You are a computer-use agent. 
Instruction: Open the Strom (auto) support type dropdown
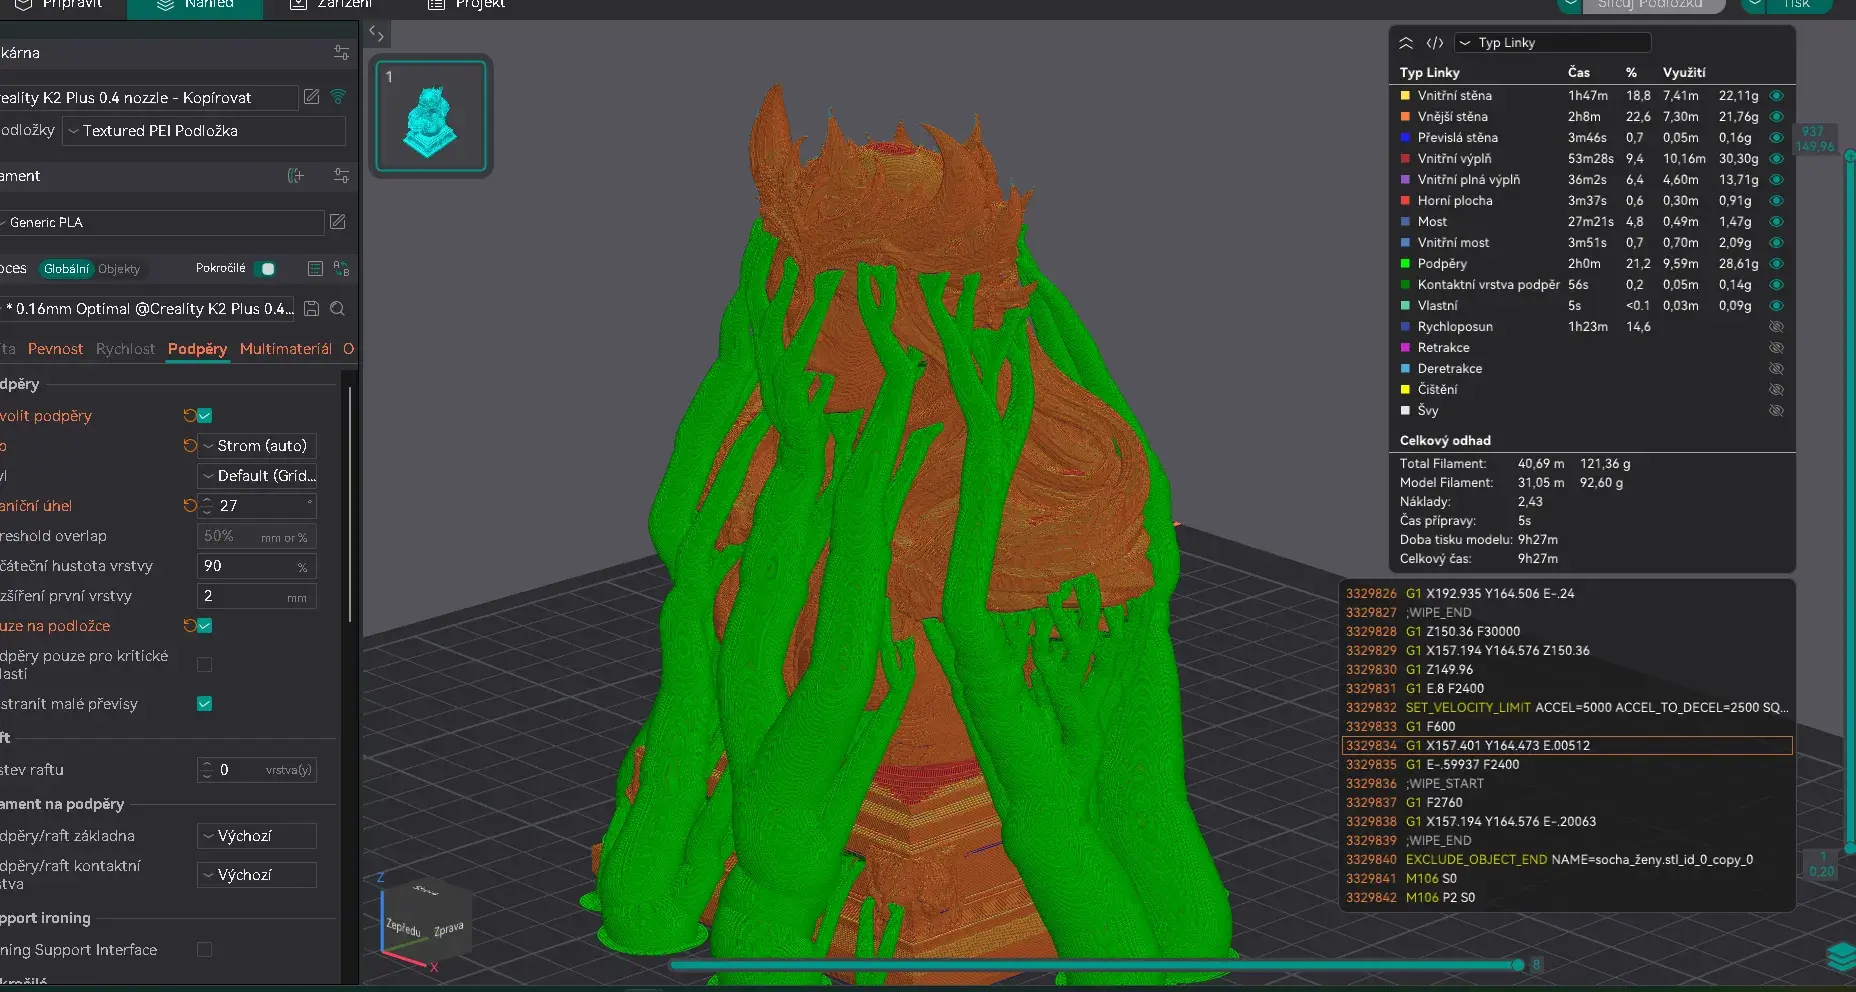coord(257,445)
